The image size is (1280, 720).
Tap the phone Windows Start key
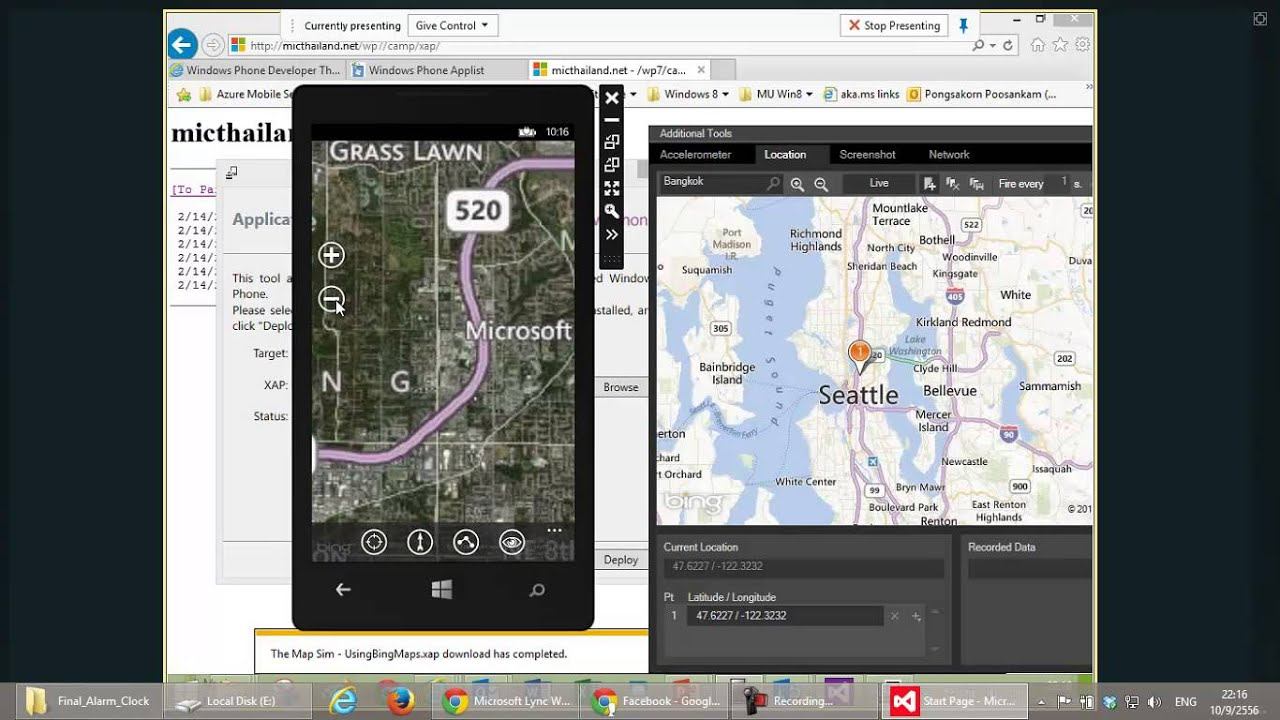click(x=442, y=590)
